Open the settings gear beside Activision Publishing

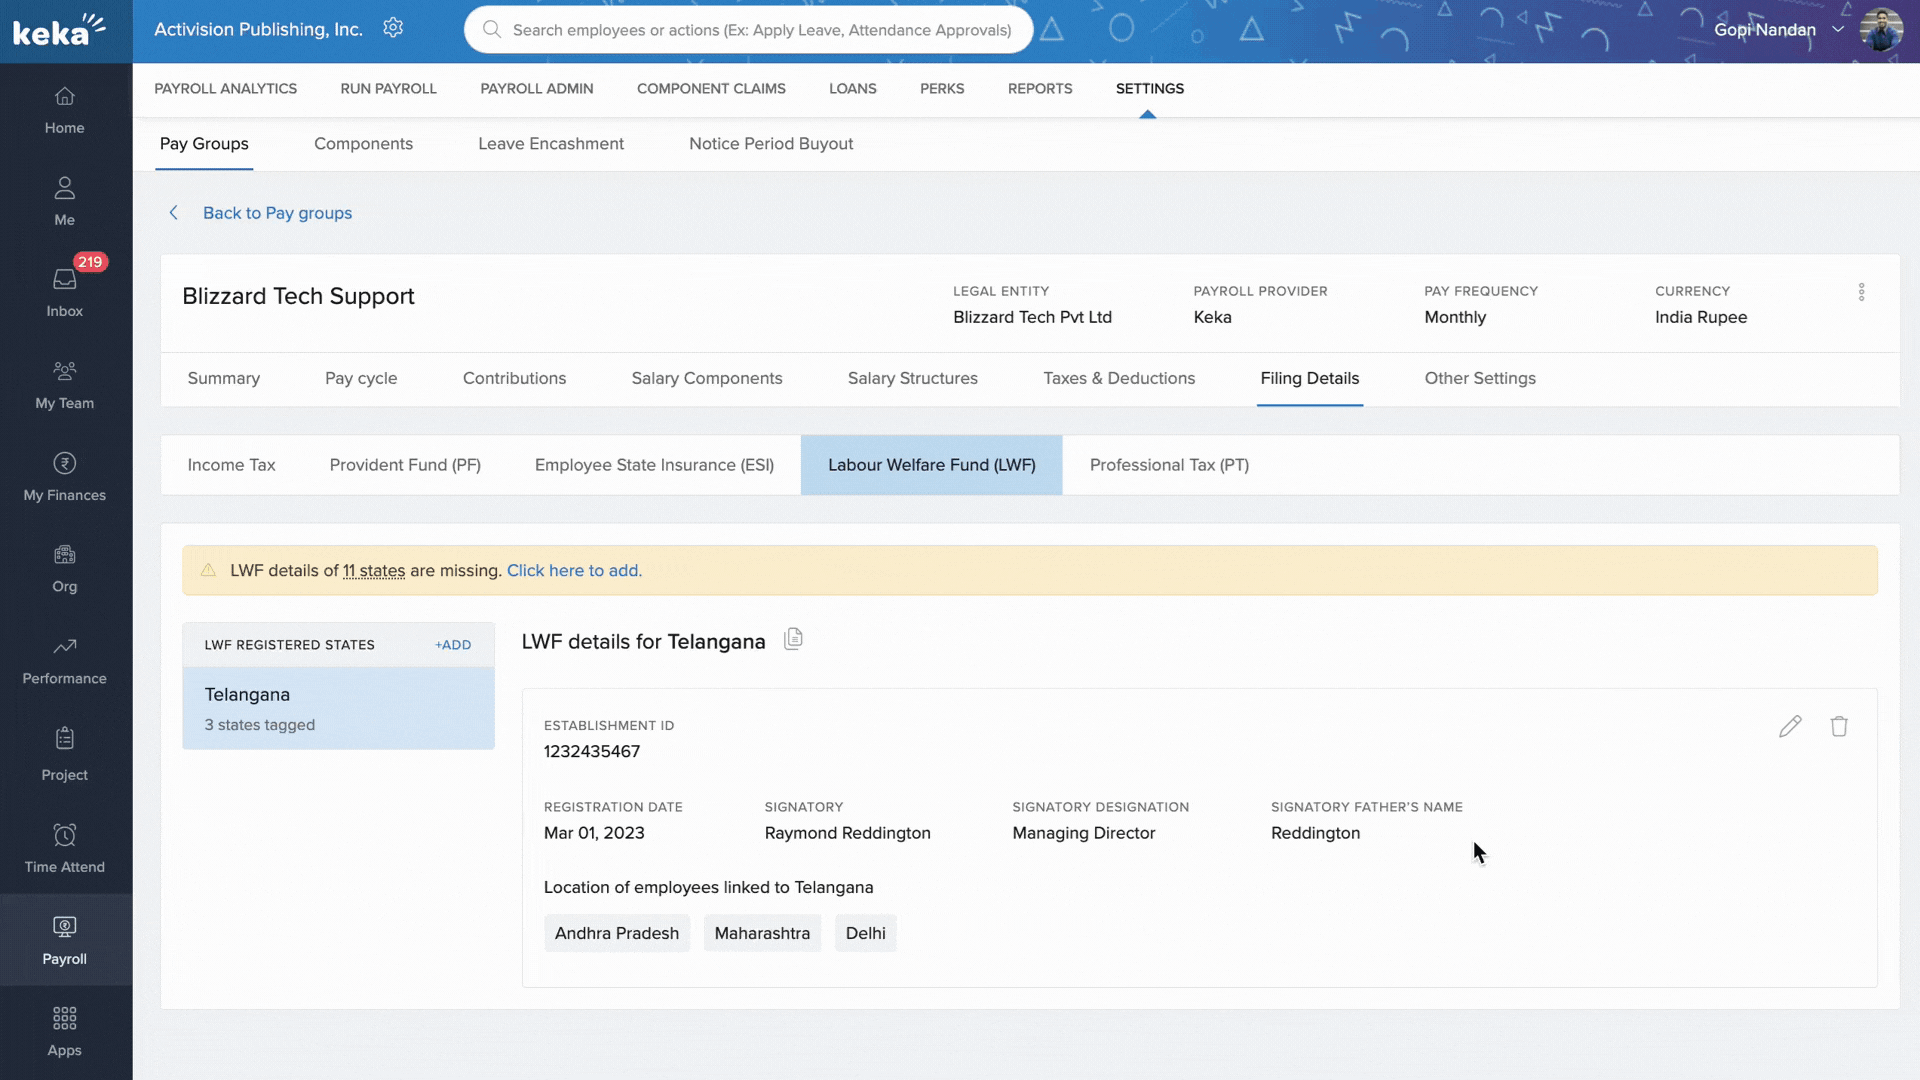tap(393, 28)
